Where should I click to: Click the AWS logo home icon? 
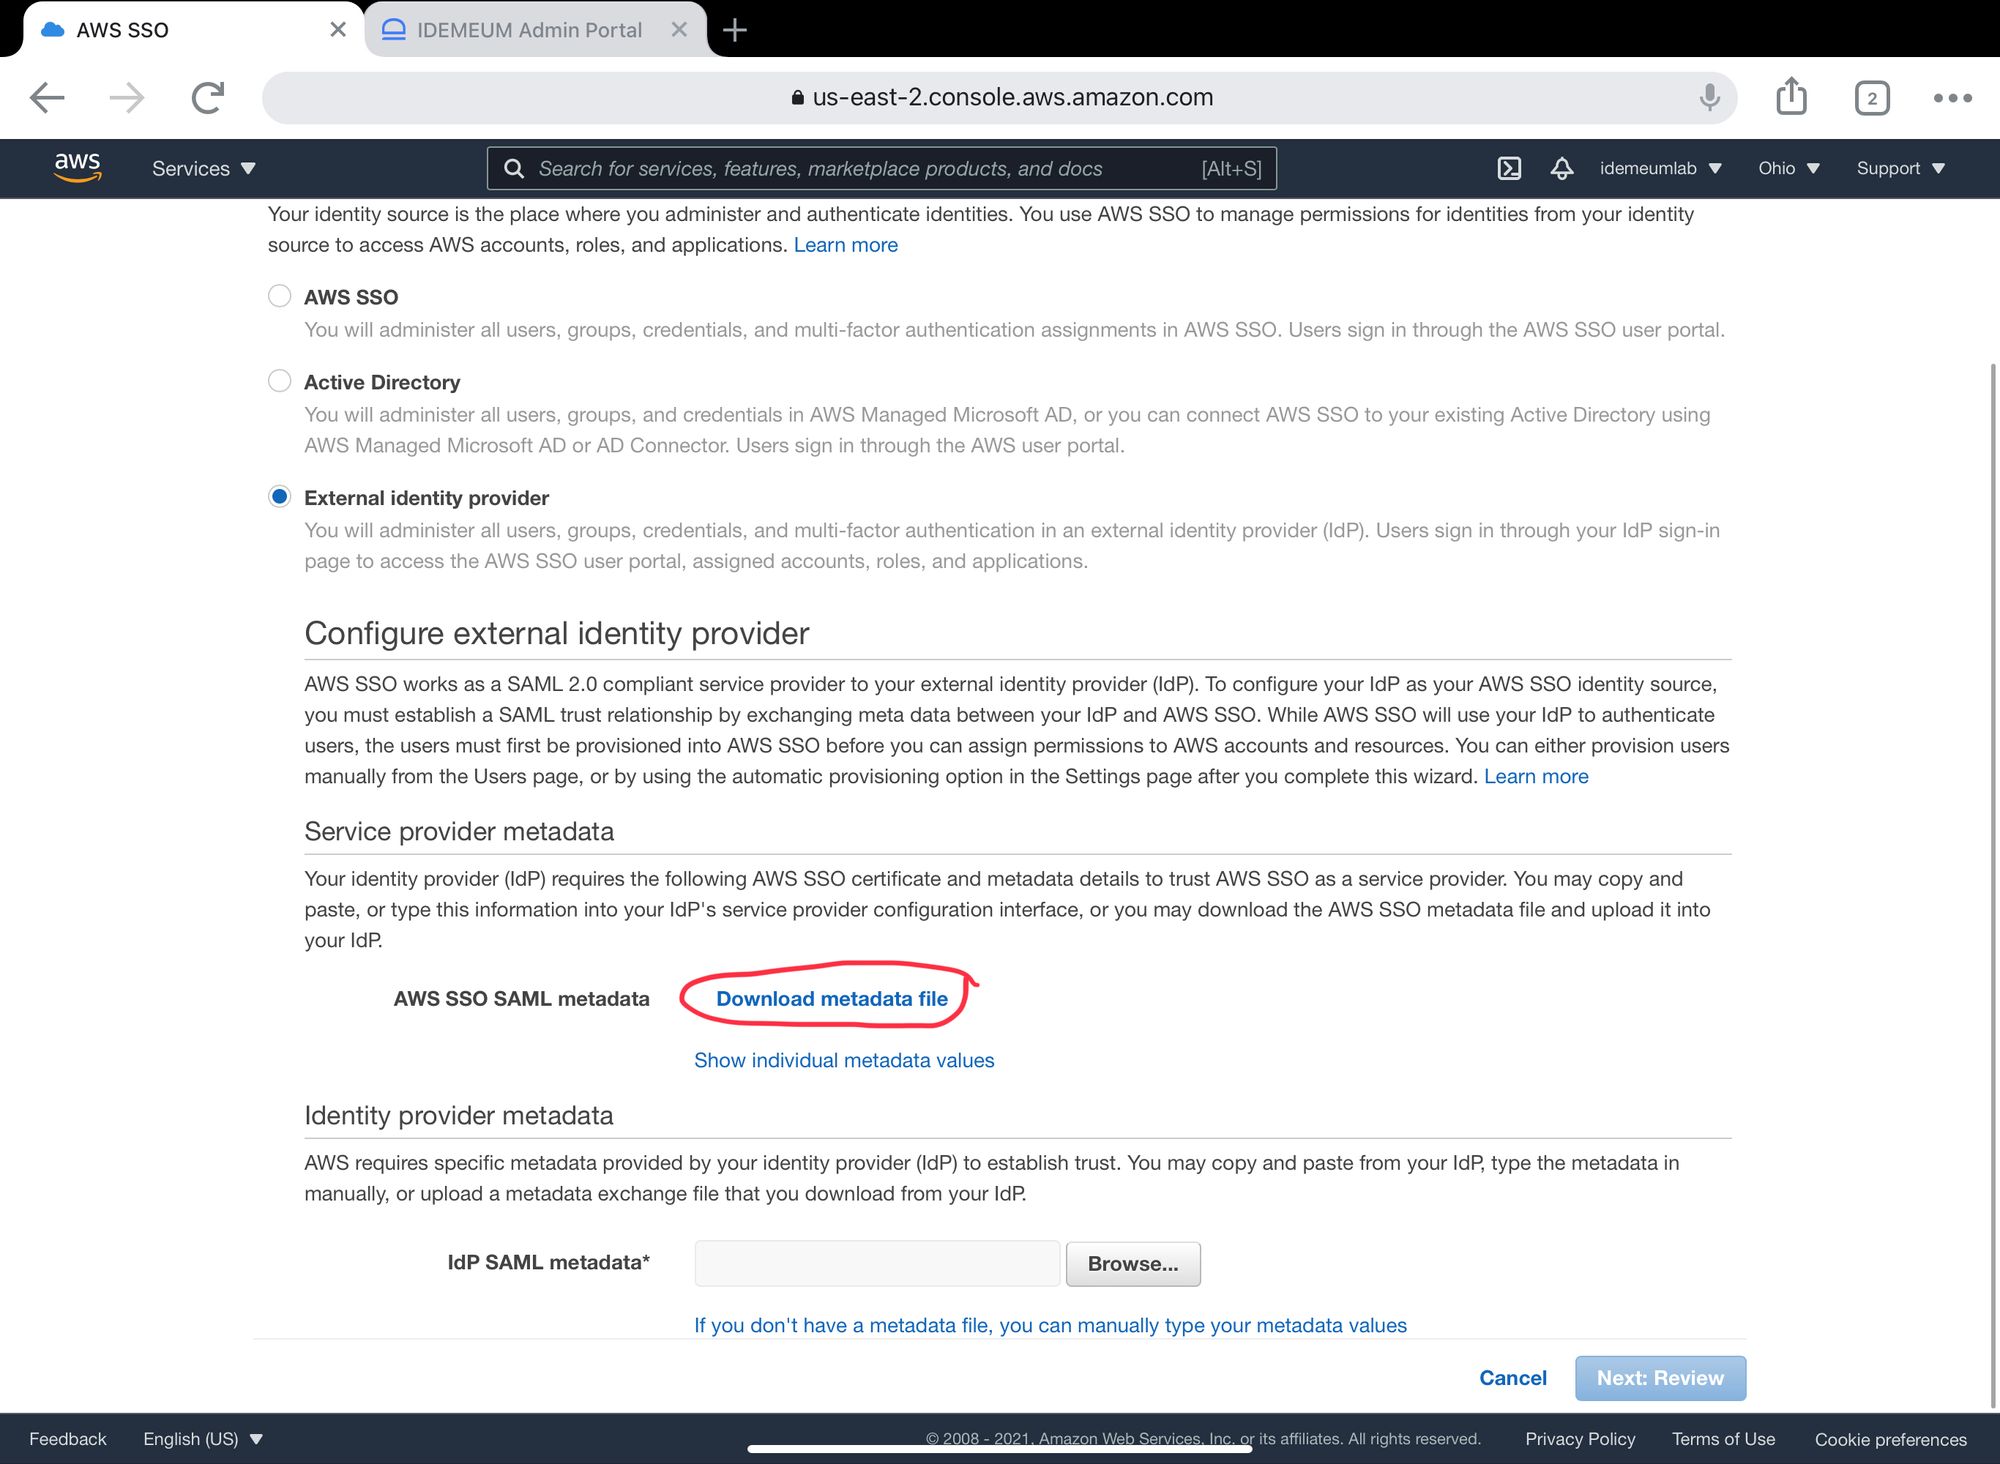coord(77,167)
